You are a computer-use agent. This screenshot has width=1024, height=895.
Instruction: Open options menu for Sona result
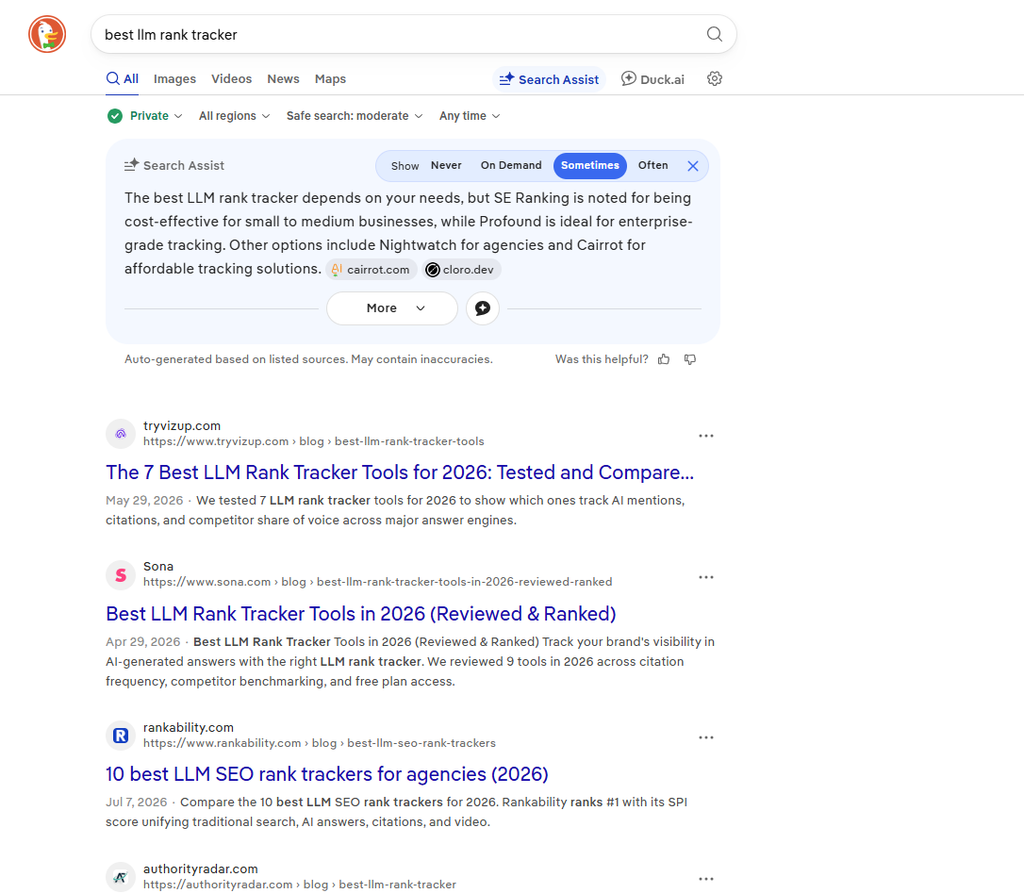tap(706, 578)
